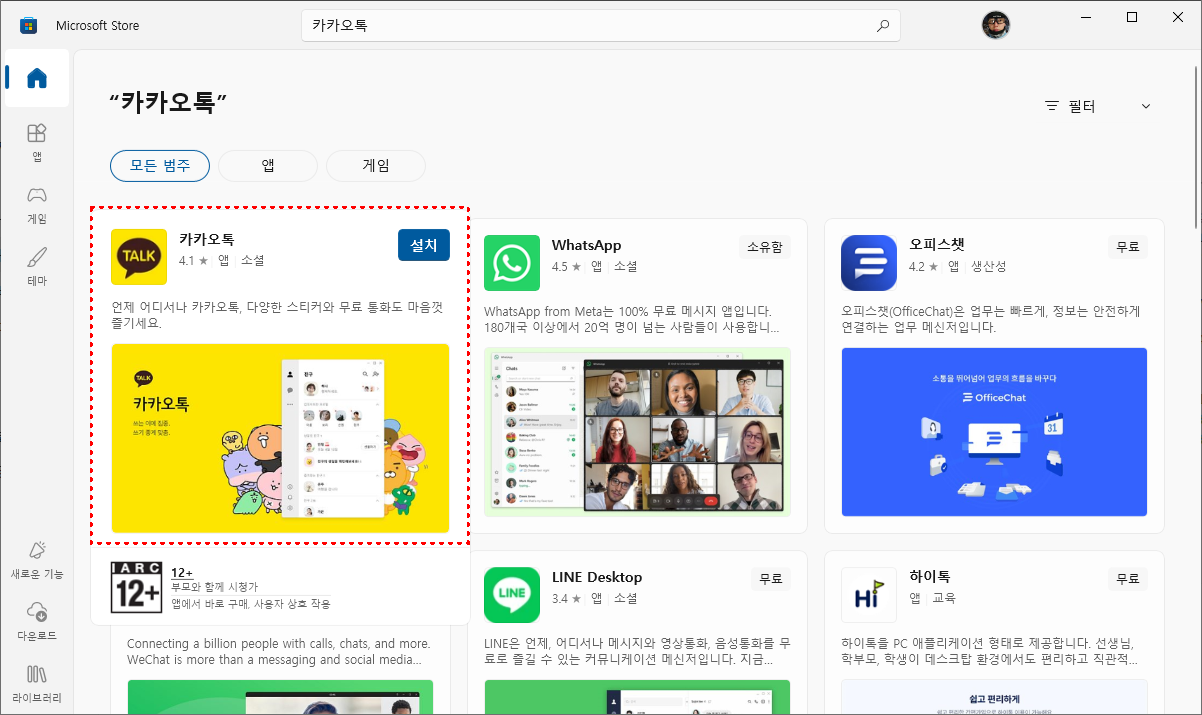1202x715 pixels.
Task: Open Library (라이브러리) in sidebar
Action: tap(37, 682)
